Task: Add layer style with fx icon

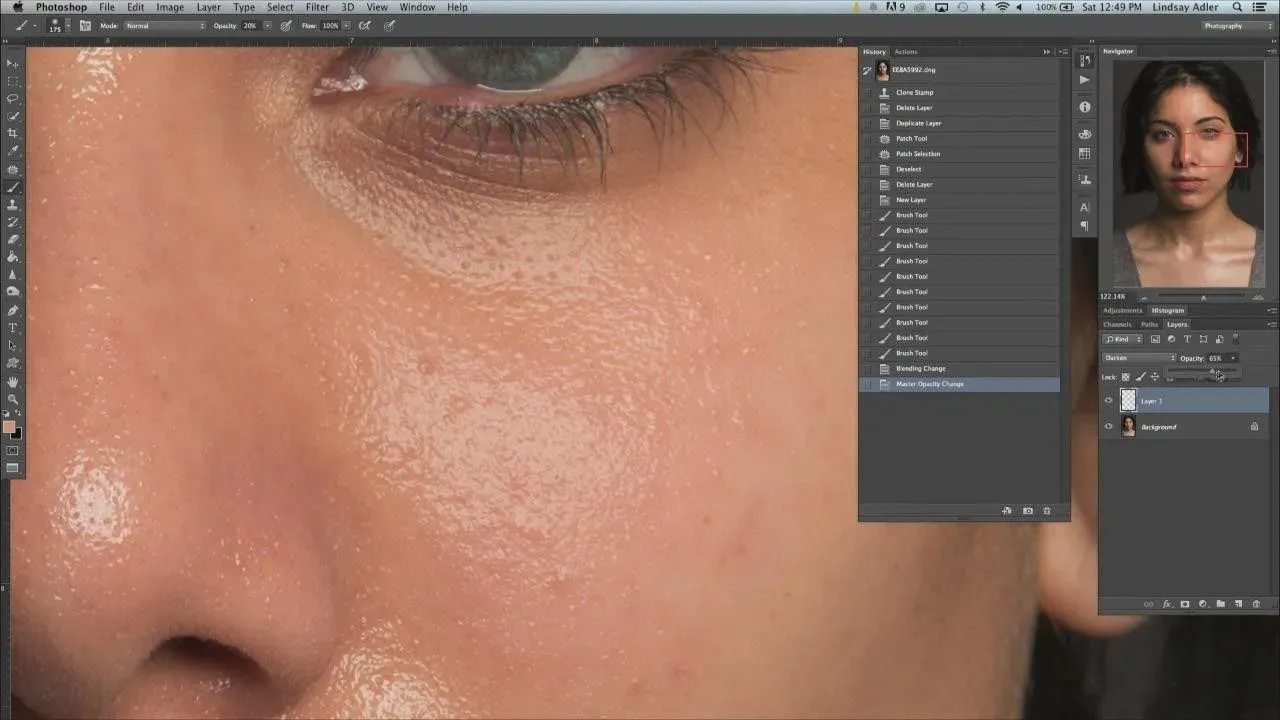Action: pos(1166,604)
